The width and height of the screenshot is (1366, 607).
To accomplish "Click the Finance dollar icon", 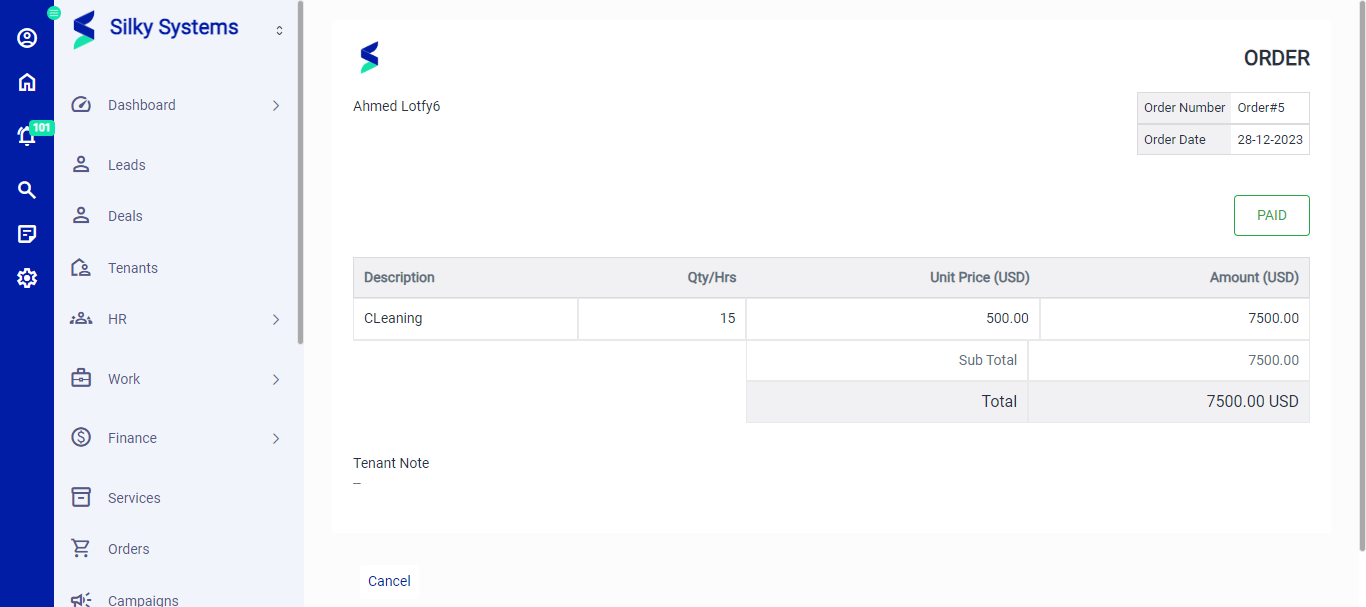I will (x=81, y=437).
